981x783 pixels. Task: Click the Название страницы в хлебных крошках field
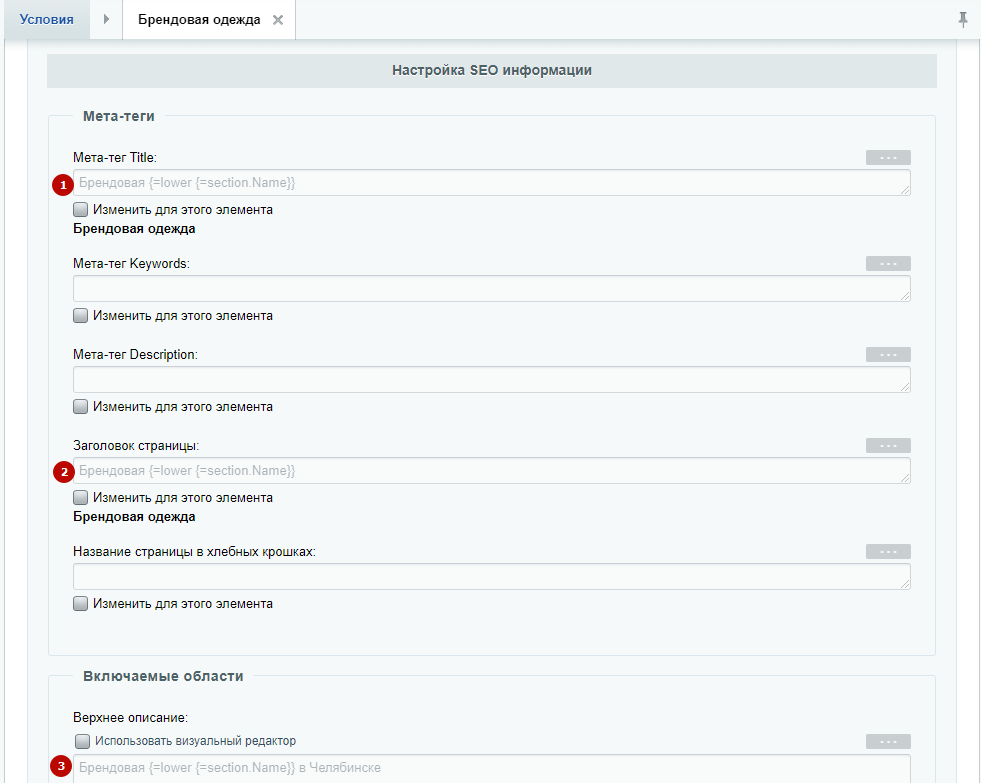490,577
